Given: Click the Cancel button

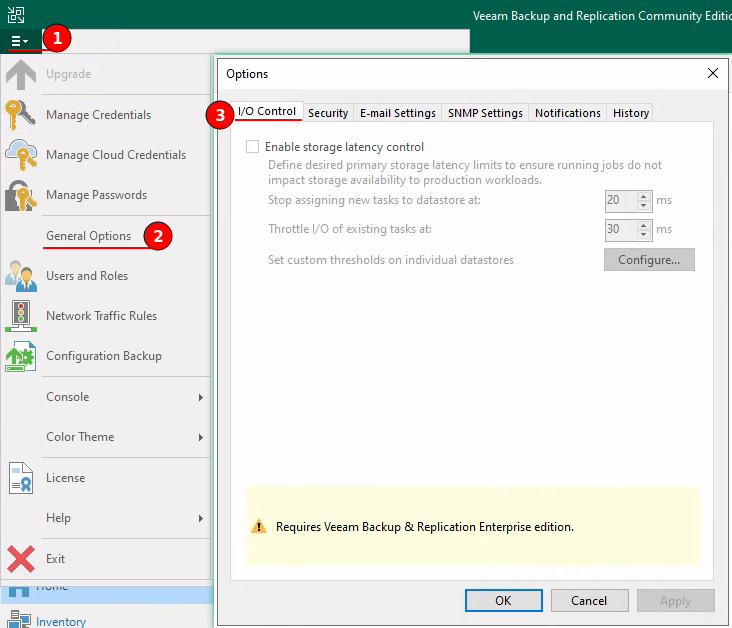Looking at the screenshot, I should tap(589, 600).
